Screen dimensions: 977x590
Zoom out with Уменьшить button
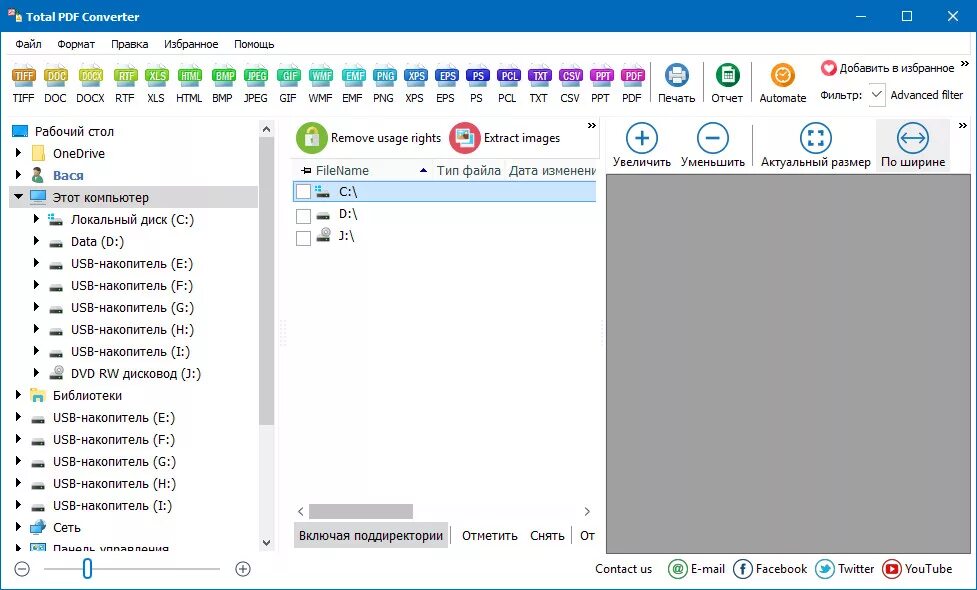tap(713, 146)
